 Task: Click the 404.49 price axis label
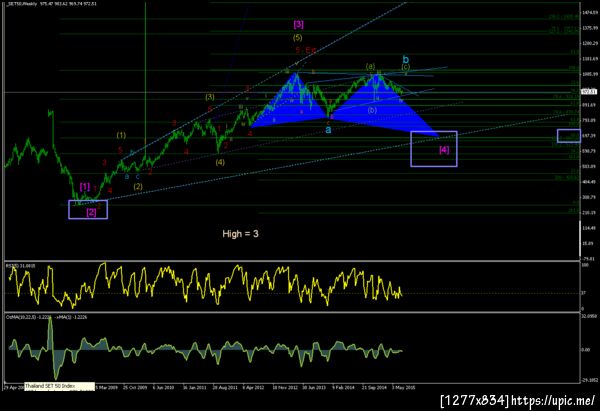point(590,182)
